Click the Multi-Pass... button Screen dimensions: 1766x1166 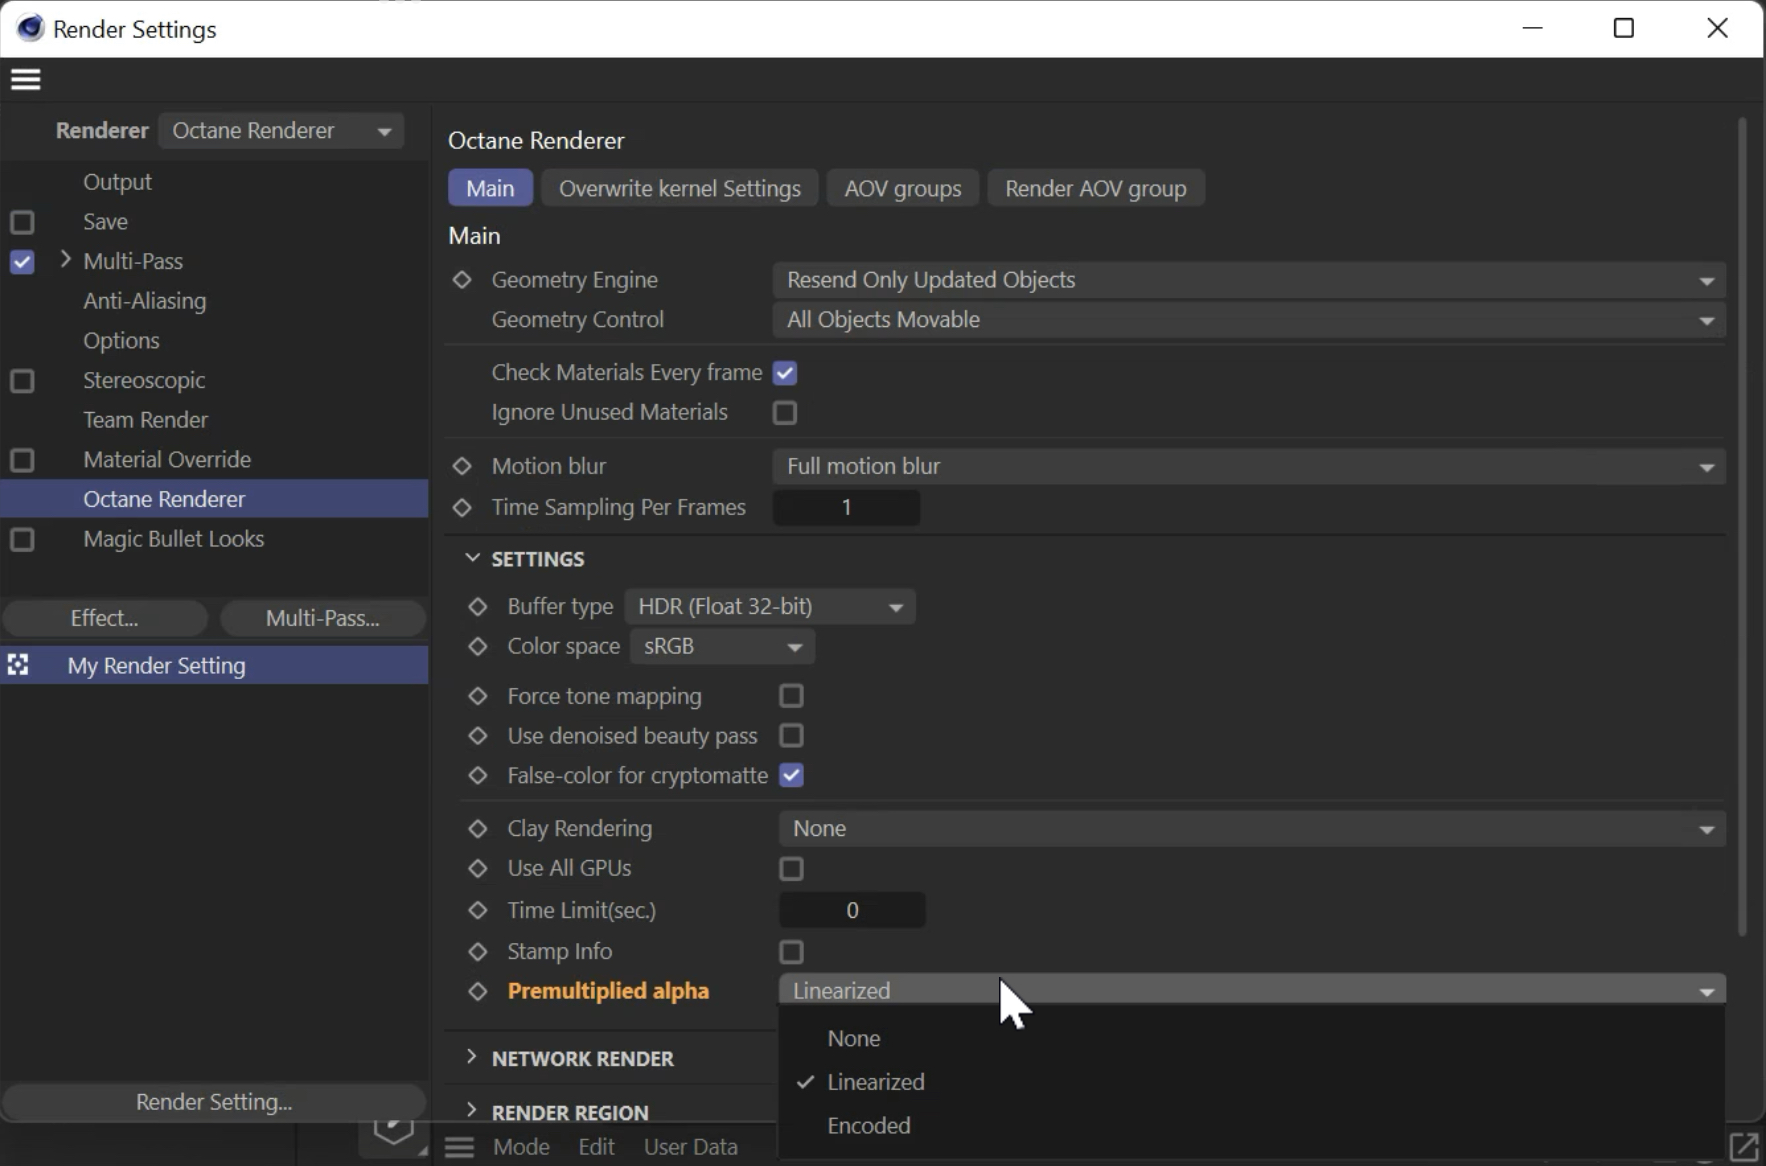(323, 618)
